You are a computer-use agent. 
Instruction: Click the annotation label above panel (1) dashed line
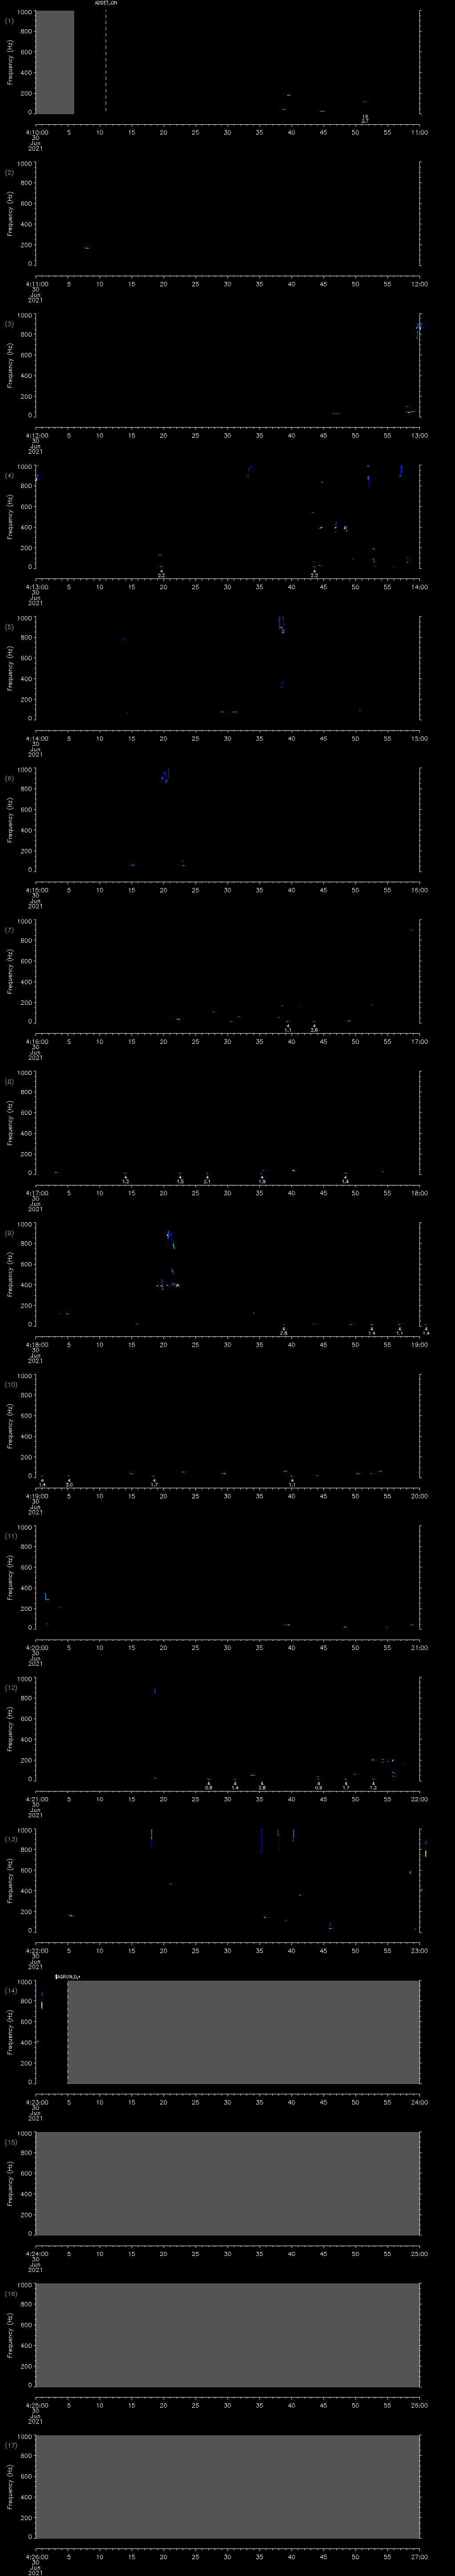click(106, 4)
